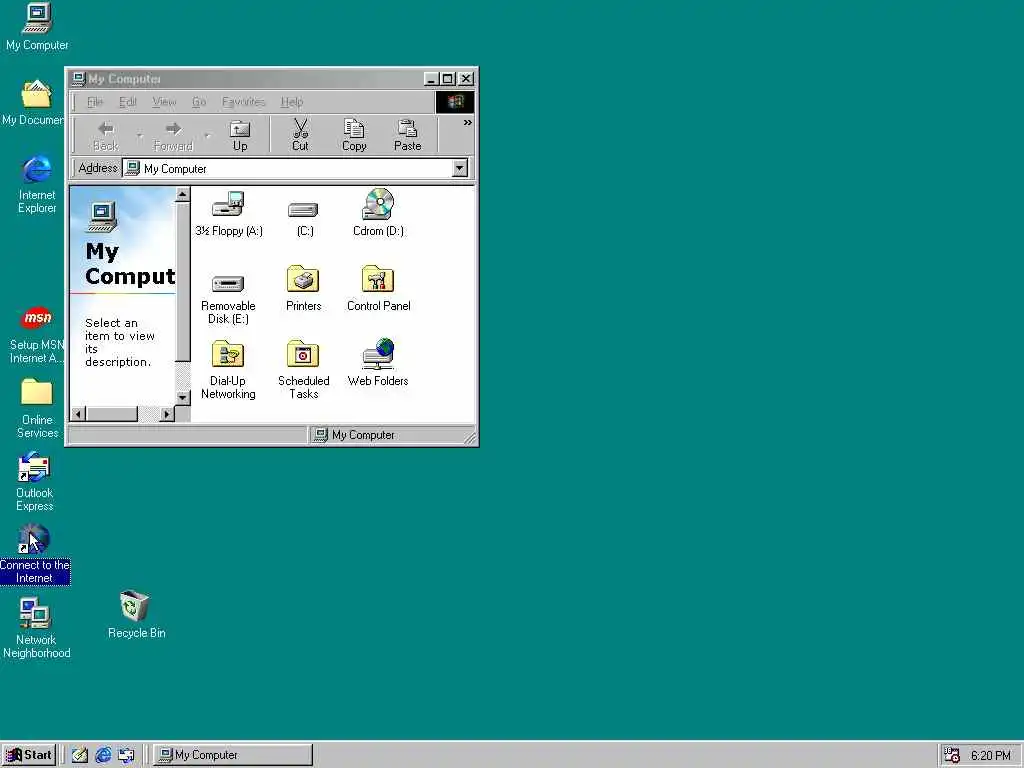Select the My Computer desktop icon
This screenshot has height=768, width=1024.
tap(37, 27)
